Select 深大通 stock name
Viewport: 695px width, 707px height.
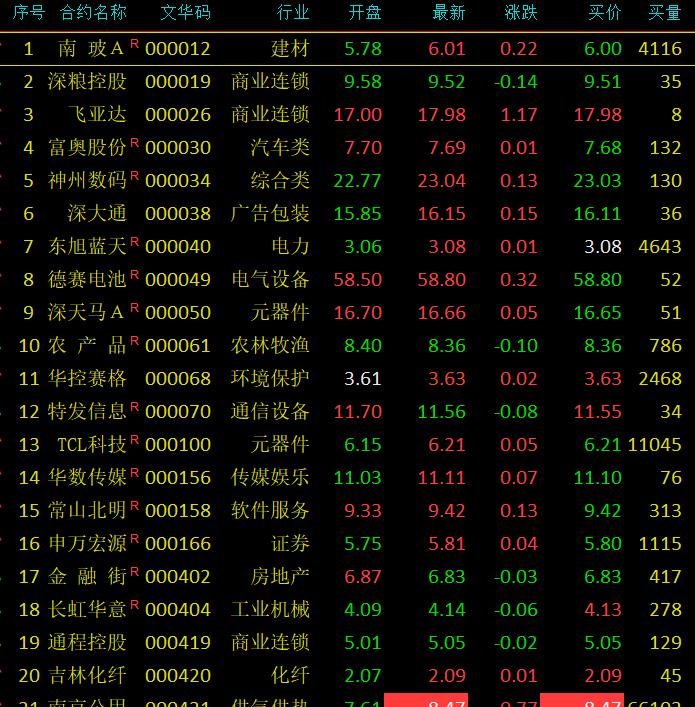(x=97, y=213)
